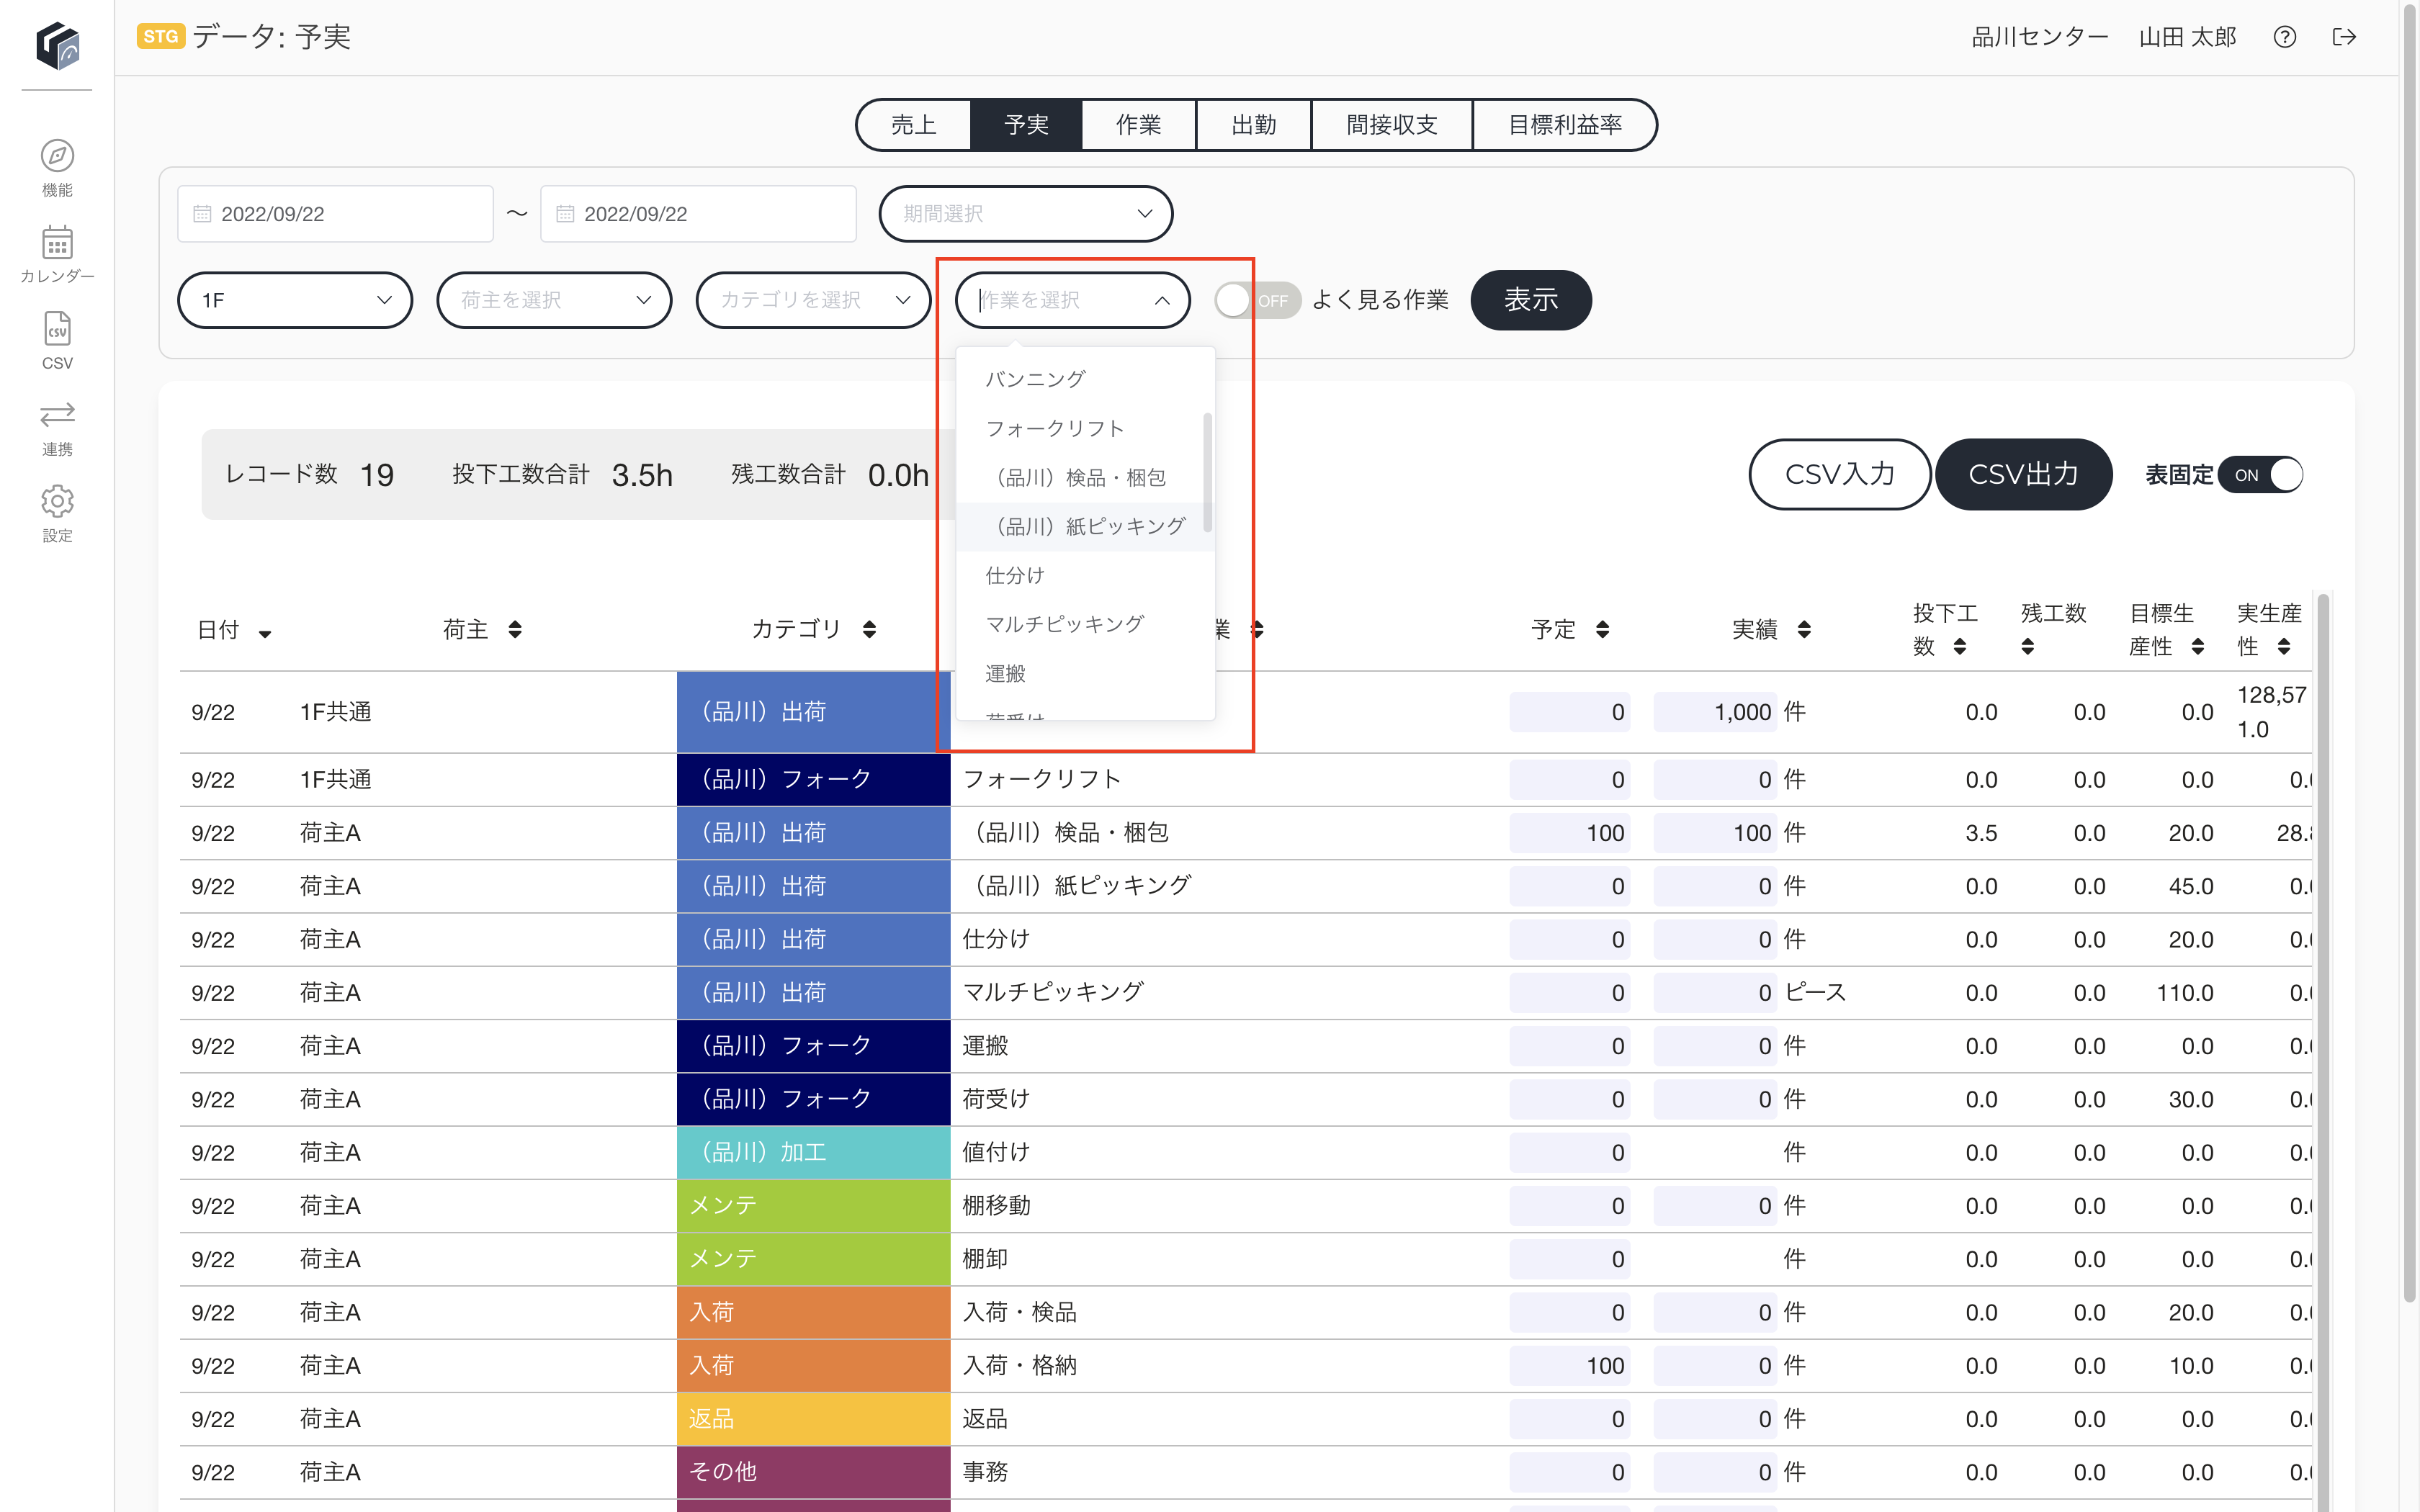Click the logout icon at top right
The image size is (2420, 1512).
point(2344,37)
